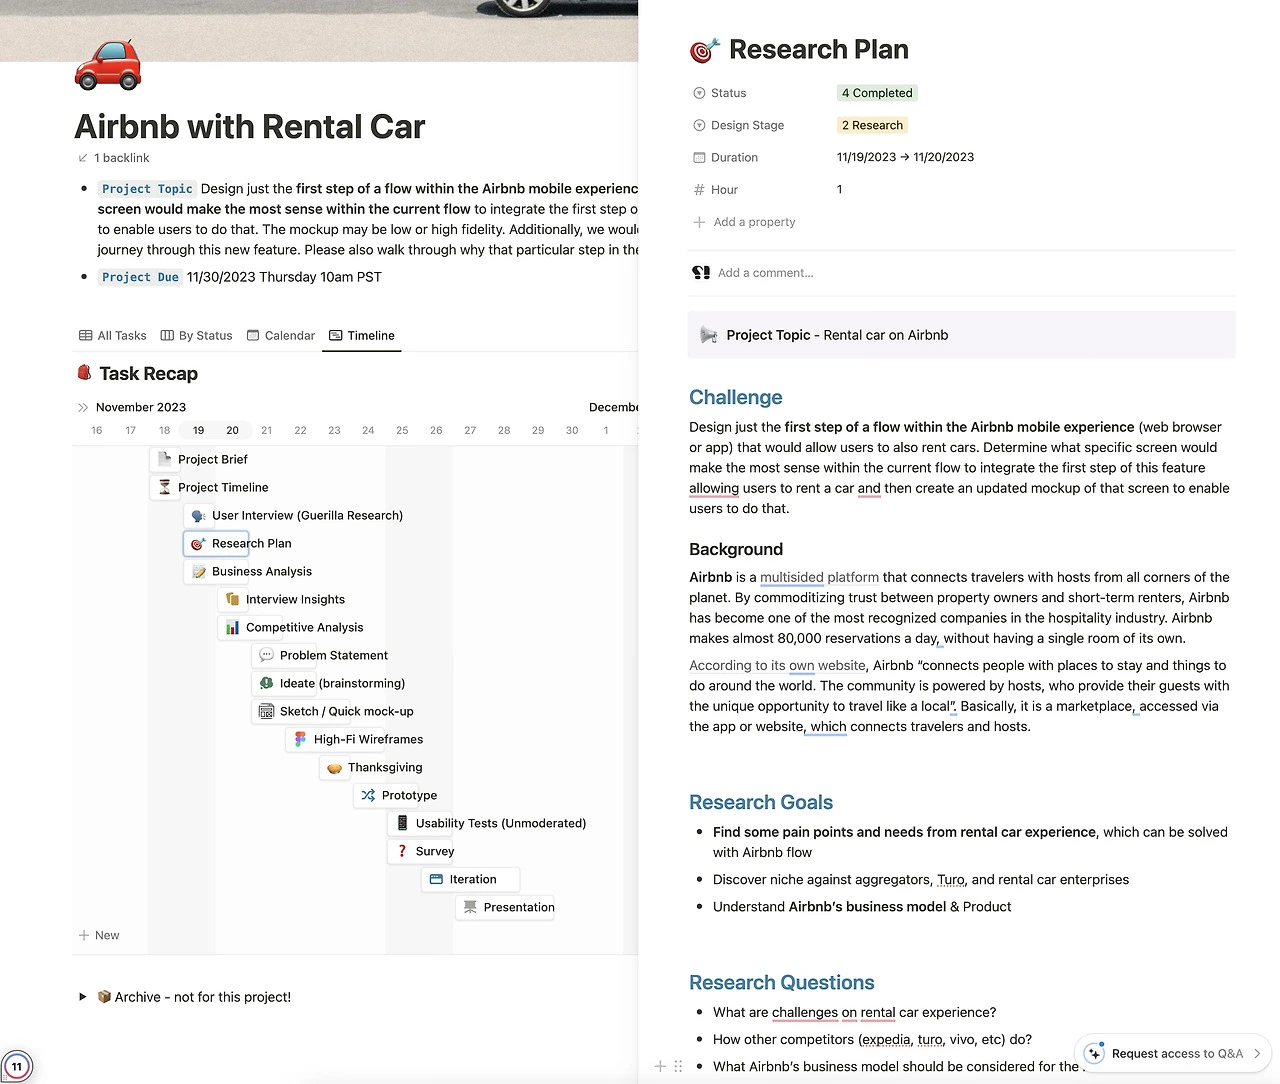Click the Duration calendar icon

(x=699, y=157)
